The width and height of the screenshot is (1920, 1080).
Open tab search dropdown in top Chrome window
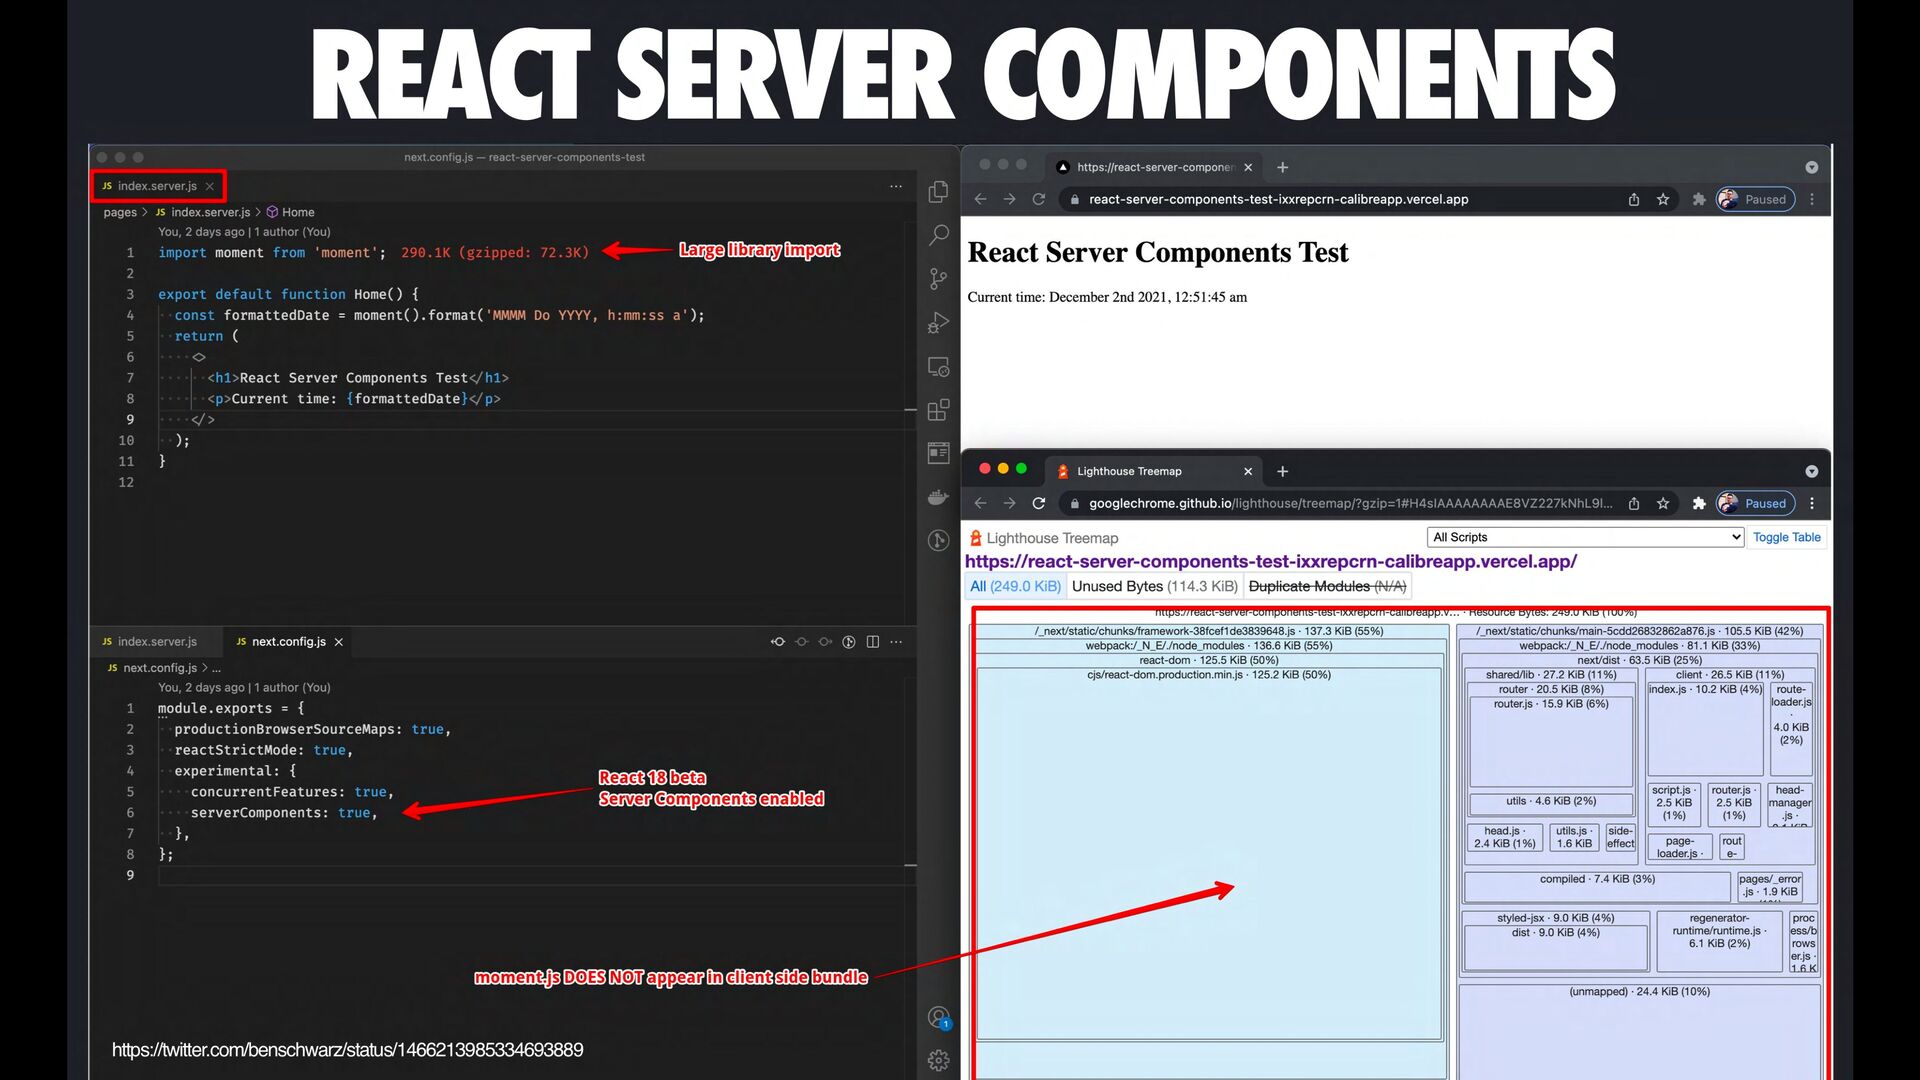pyautogui.click(x=1811, y=167)
